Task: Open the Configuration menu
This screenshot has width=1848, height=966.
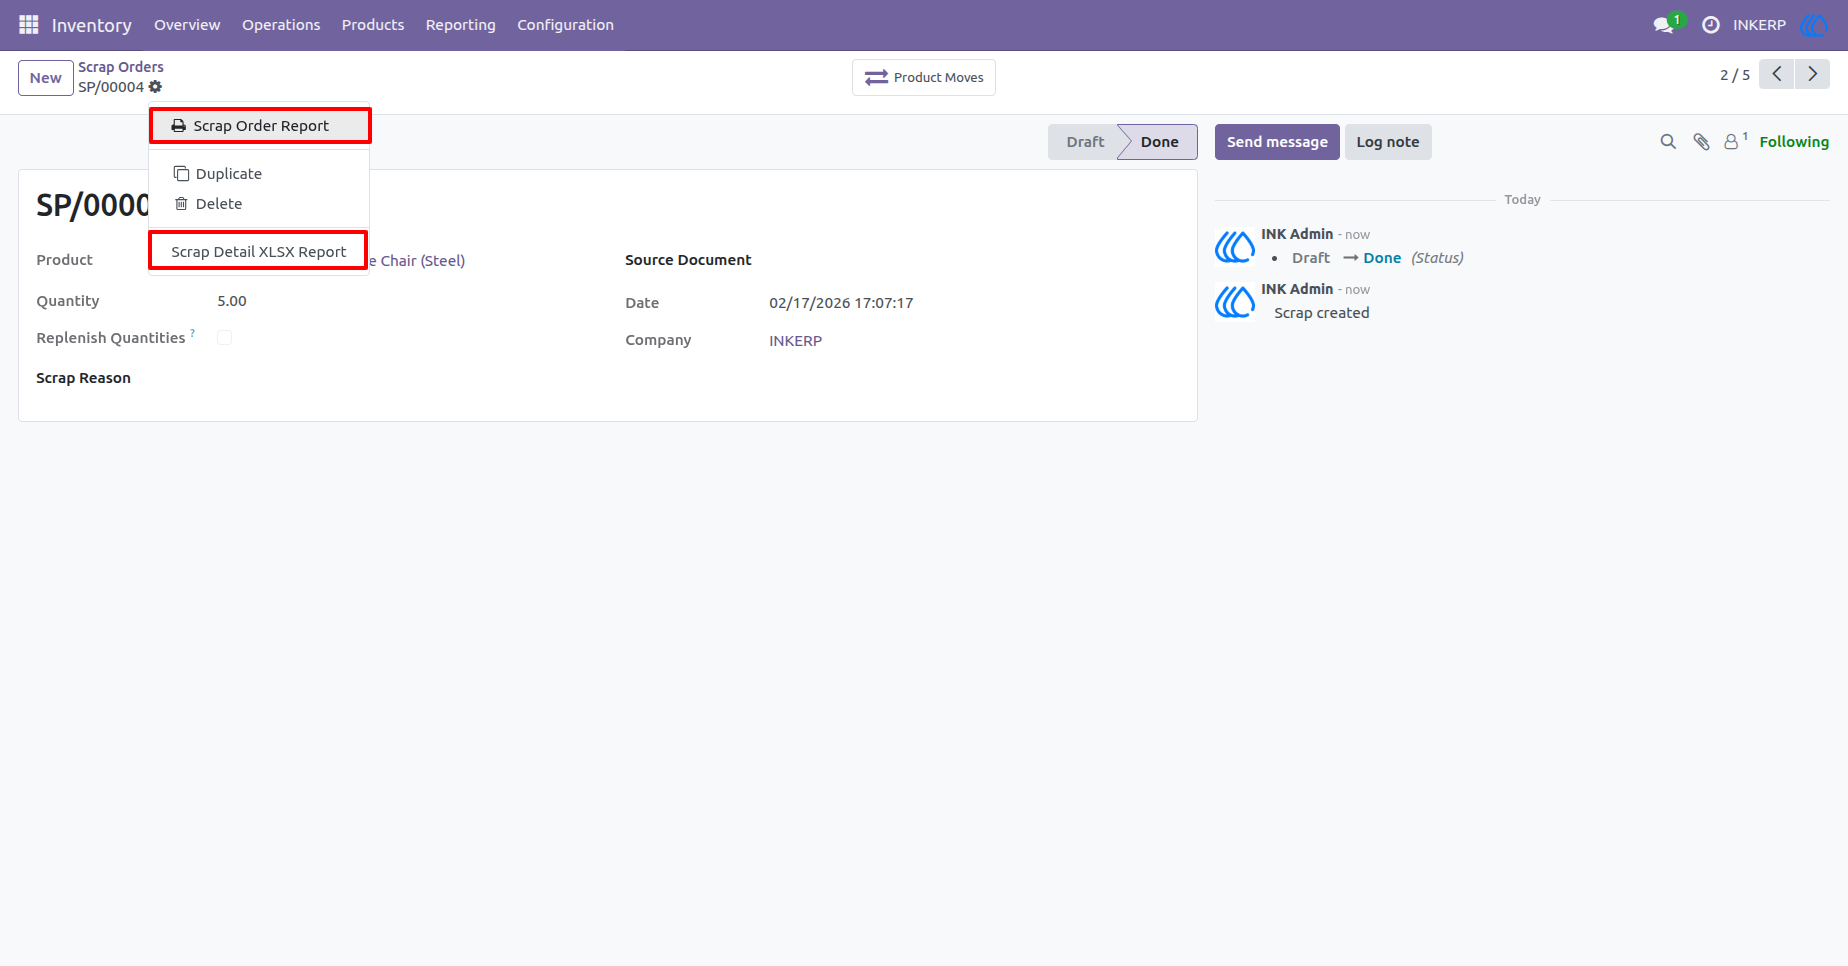Action: click(565, 25)
